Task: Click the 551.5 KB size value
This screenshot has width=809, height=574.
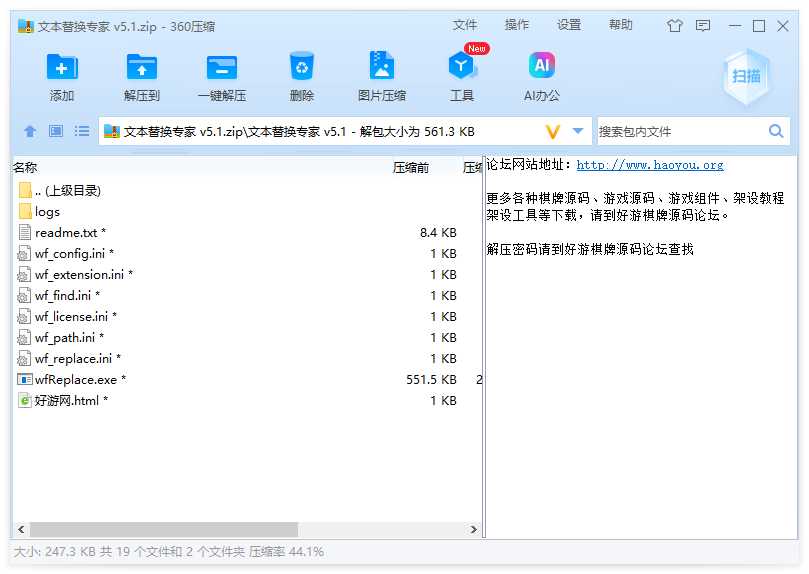Action: [431, 380]
